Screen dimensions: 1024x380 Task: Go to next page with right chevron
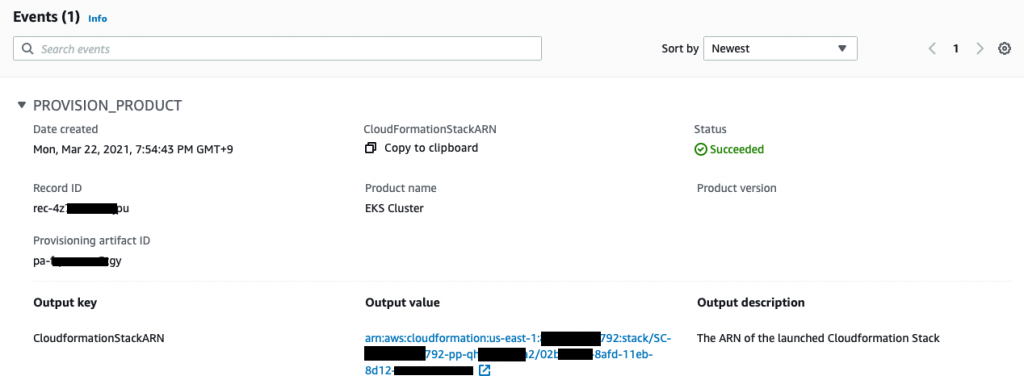(x=980, y=48)
